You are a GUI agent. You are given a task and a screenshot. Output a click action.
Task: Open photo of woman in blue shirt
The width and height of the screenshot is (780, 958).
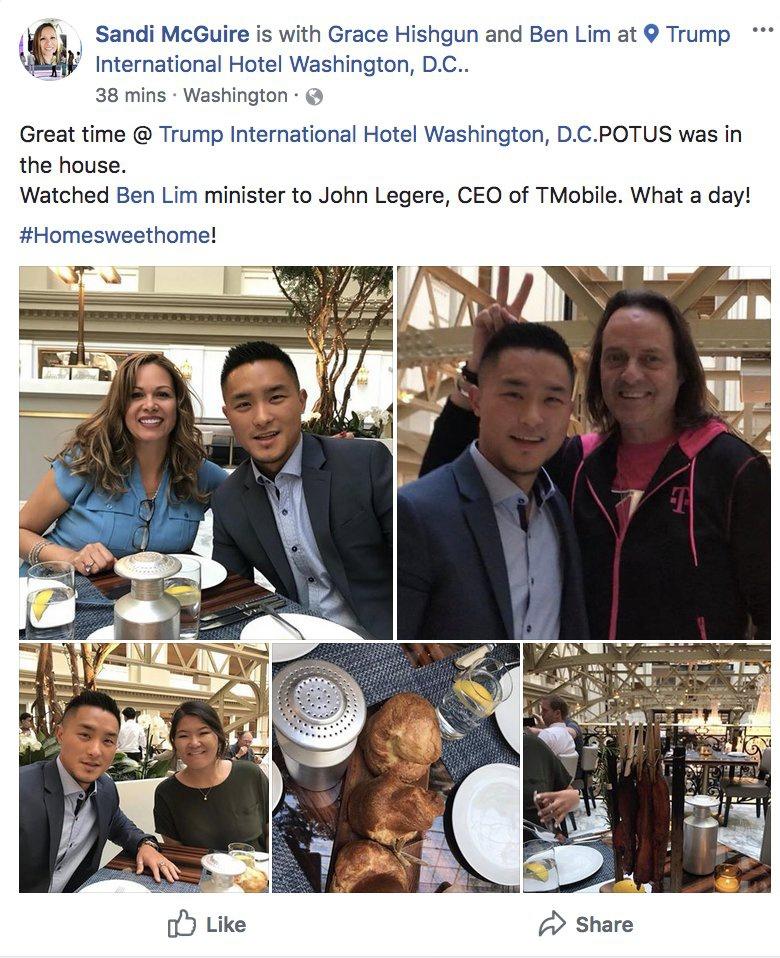[x=206, y=453]
